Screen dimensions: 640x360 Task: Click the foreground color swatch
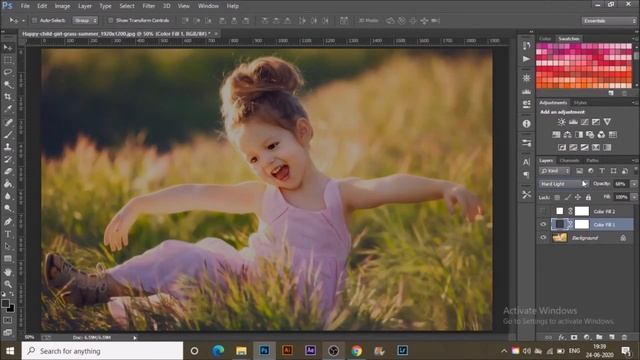click(x=5, y=303)
